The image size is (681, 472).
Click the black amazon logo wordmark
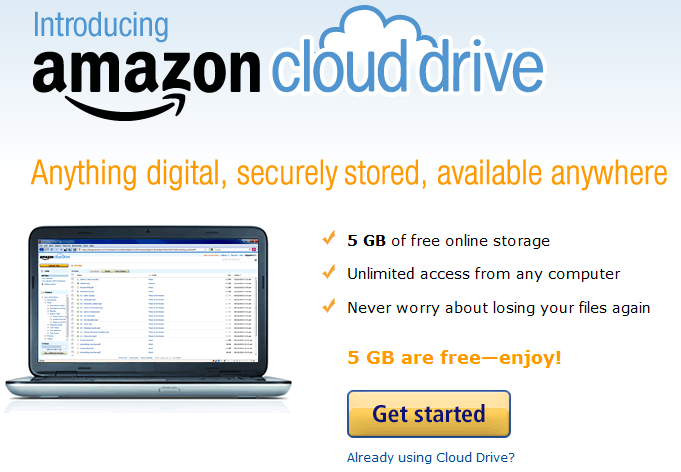click(146, 72)
